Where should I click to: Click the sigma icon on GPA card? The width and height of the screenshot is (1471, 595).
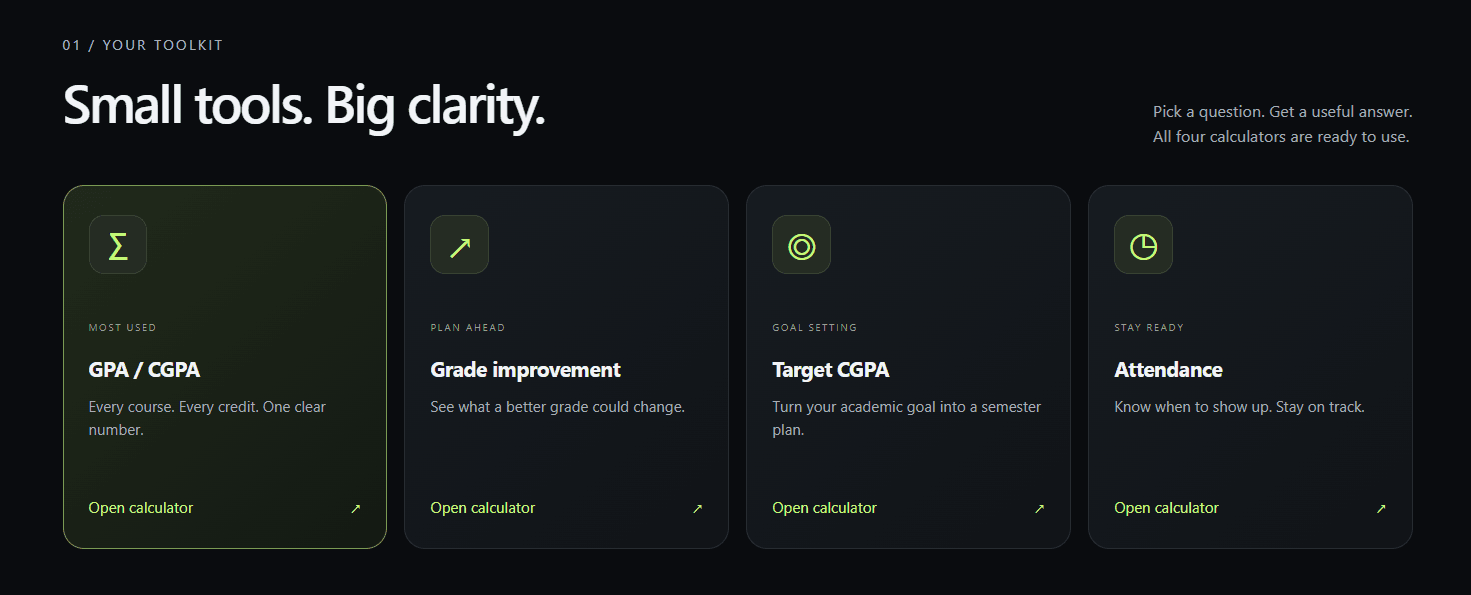[118, 245]
